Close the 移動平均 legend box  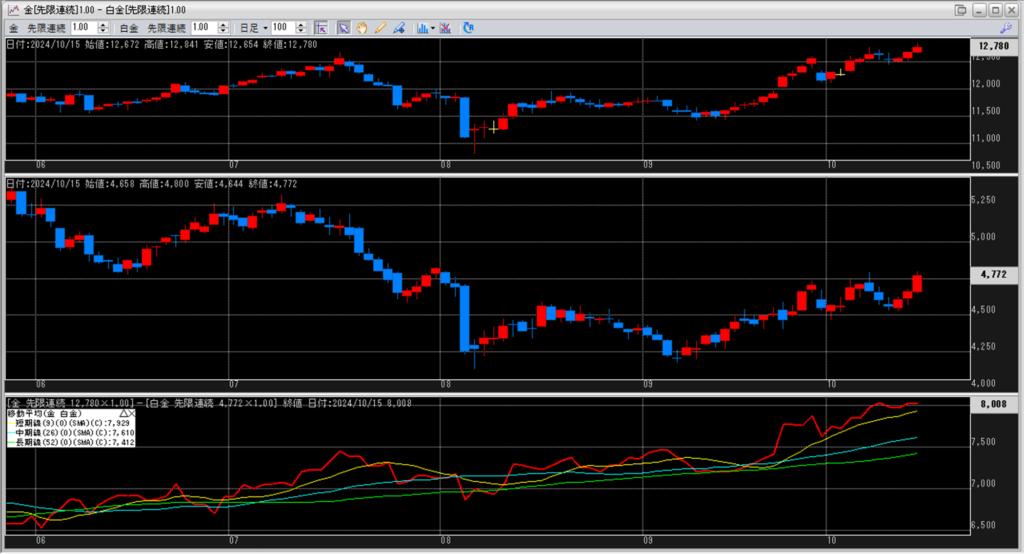coord(131,412)
